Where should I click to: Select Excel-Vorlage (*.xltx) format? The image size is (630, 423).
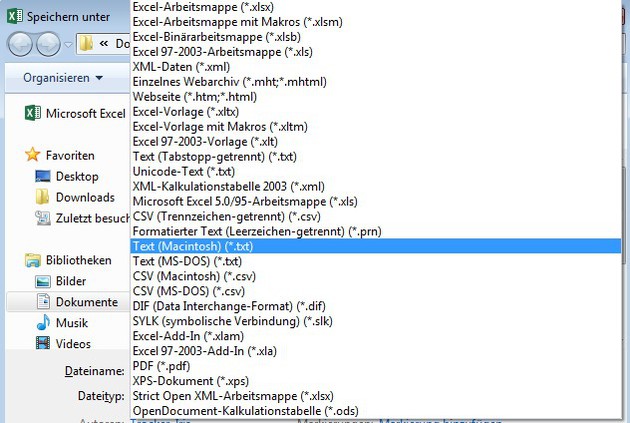tap(376, 112)
